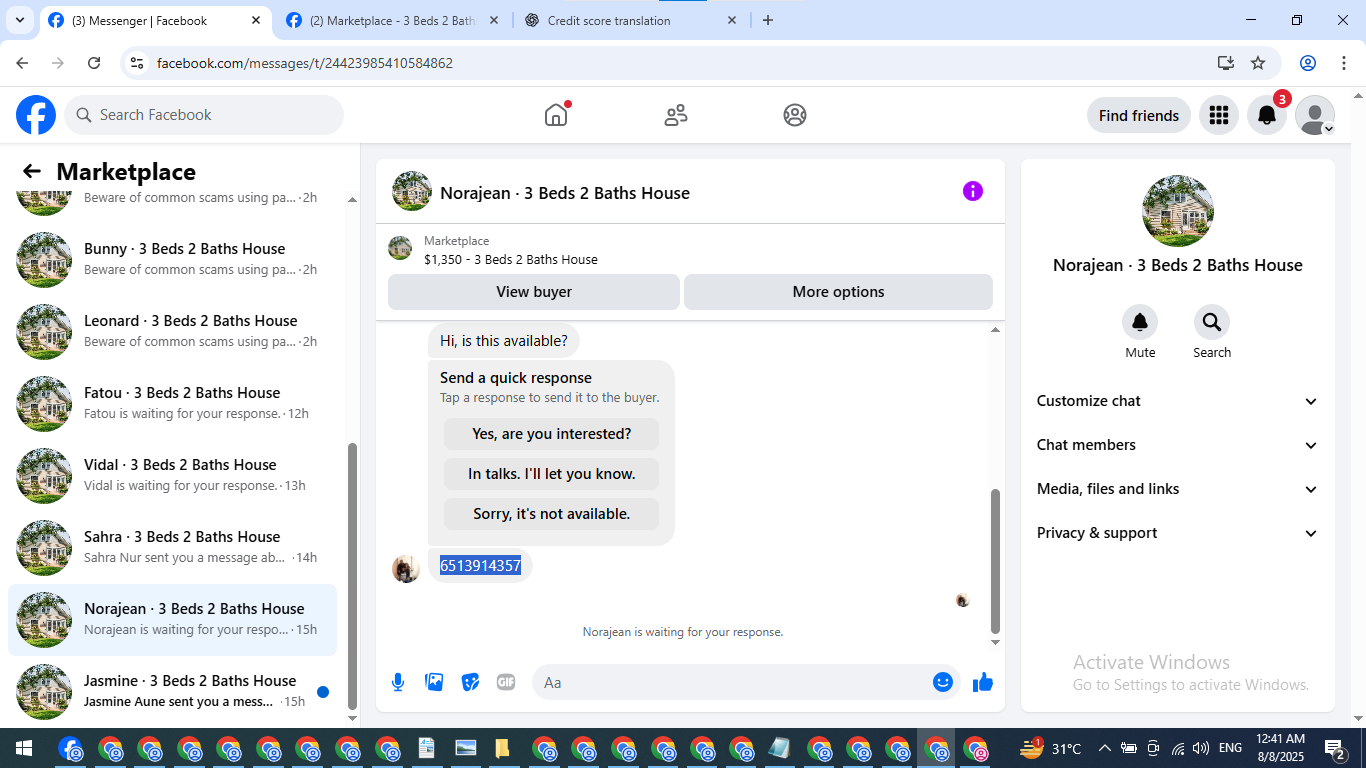The width and height of the screenshot is (1366, 768).
Task: Open a new browser tab
Action: pyautogui.click(x=768, y=20)
